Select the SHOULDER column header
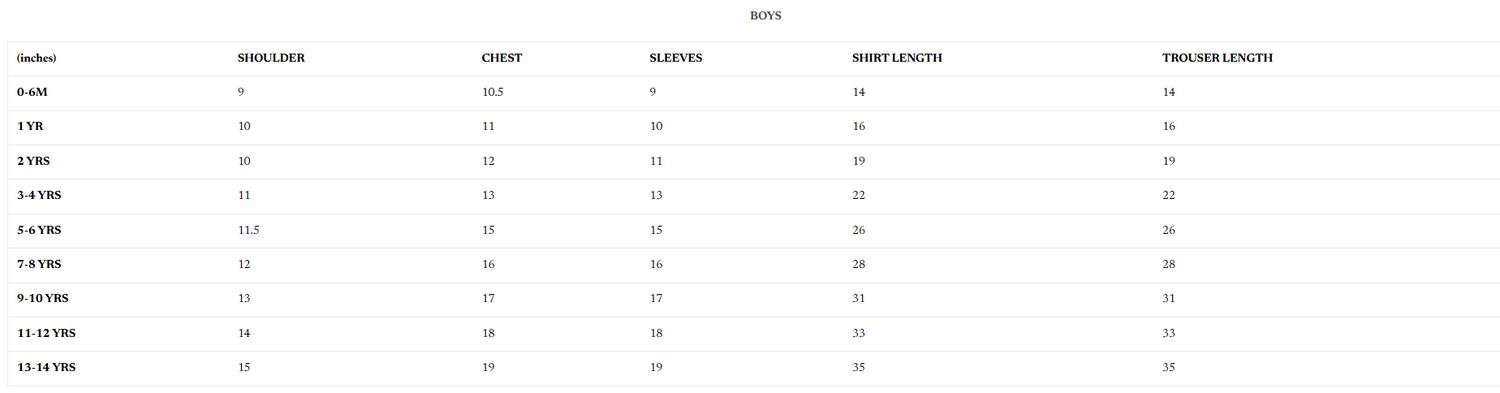 271,58
